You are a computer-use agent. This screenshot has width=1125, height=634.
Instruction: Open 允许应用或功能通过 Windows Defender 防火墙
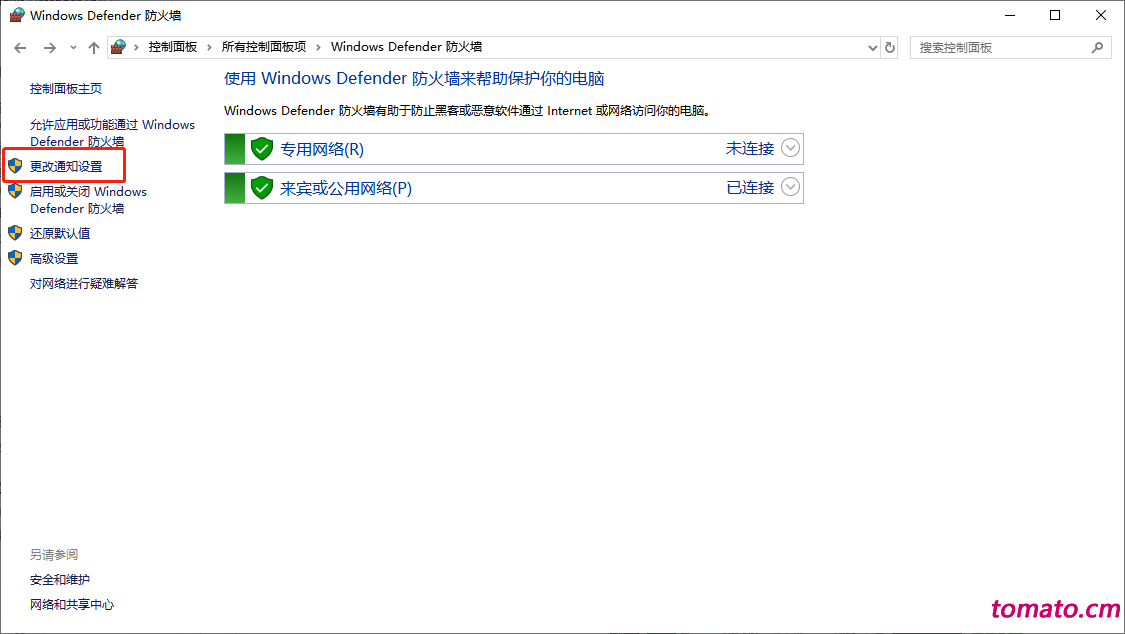coord(112,133)
